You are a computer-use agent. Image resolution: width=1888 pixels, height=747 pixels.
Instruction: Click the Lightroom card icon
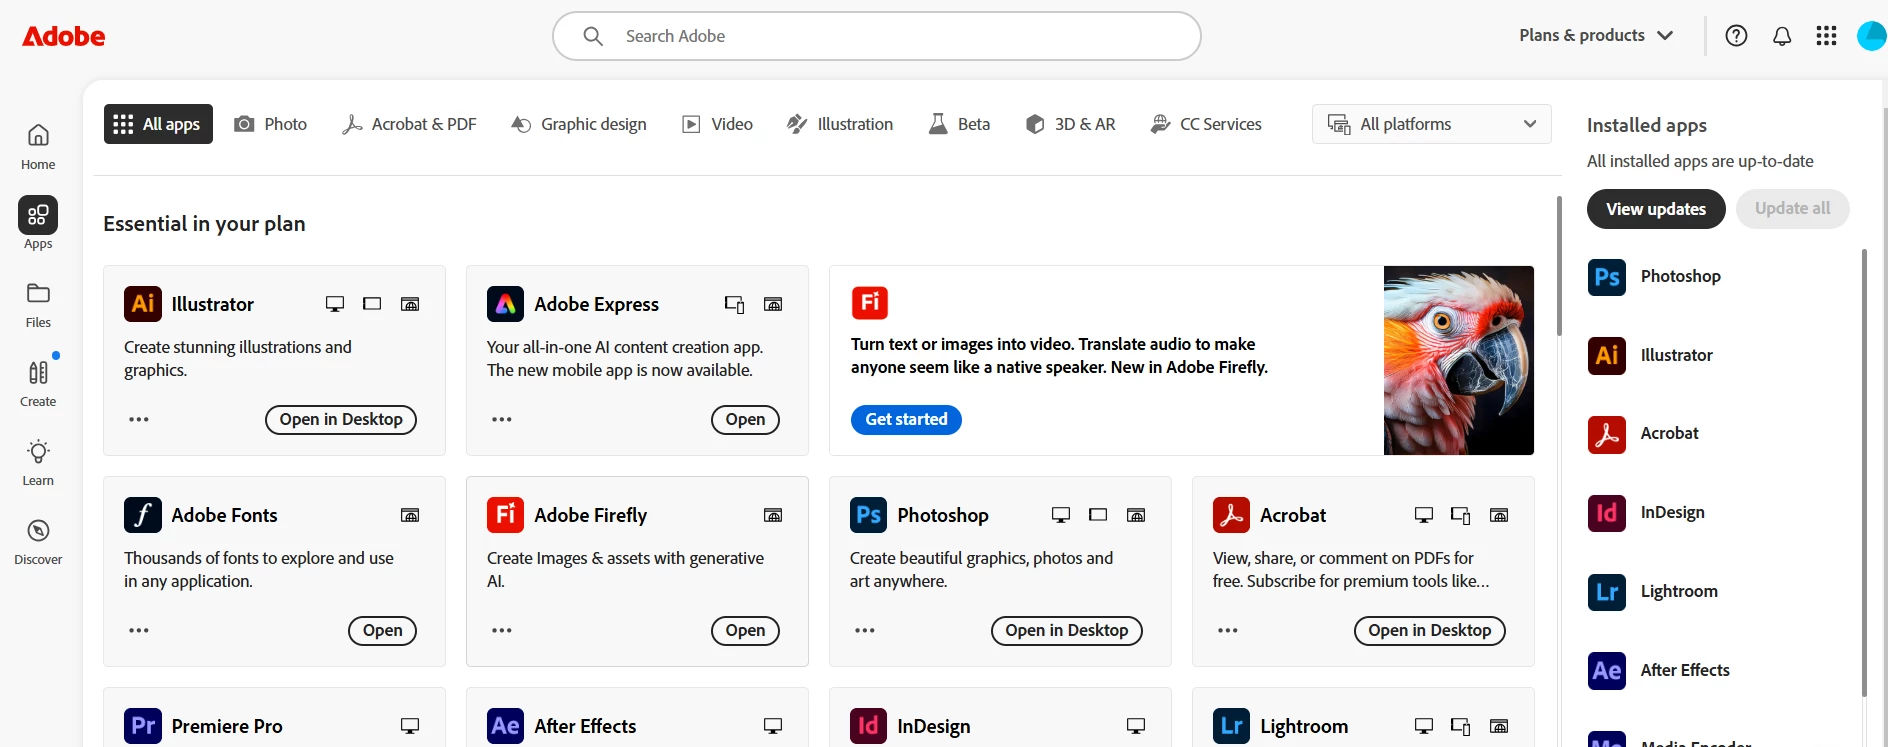coord(1232,726)
